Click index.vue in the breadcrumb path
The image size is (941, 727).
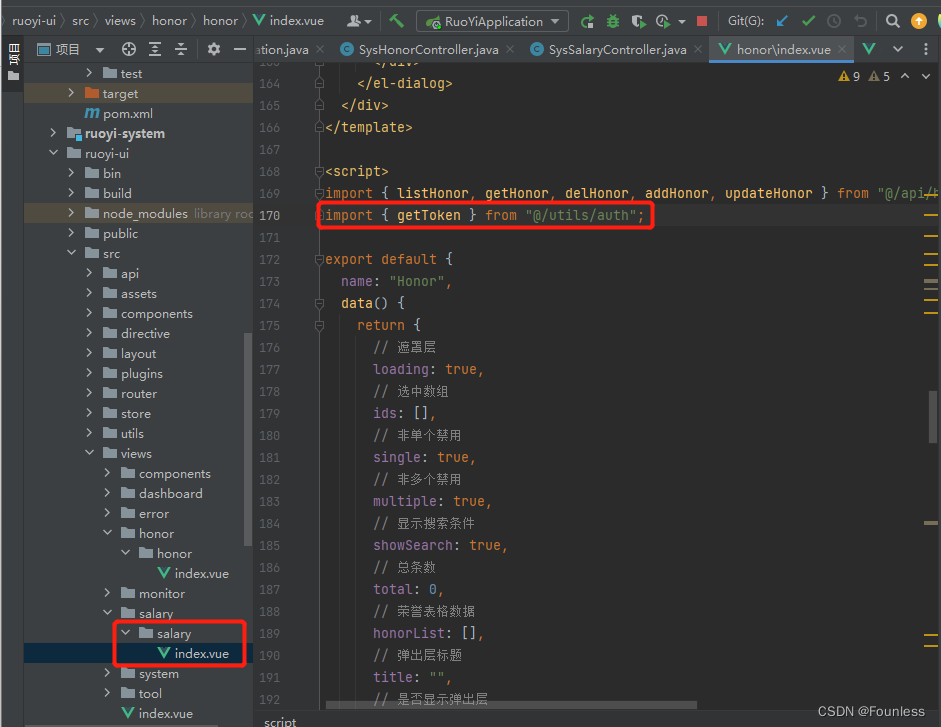(x=289, y=21)
